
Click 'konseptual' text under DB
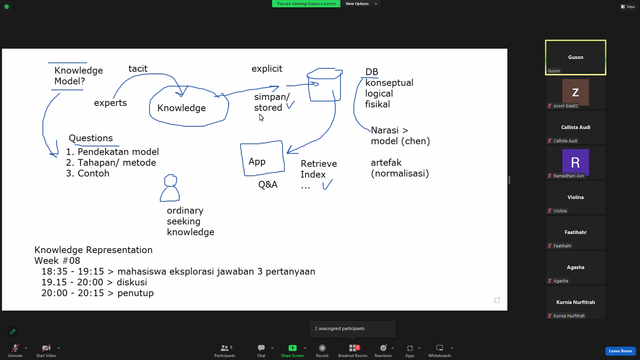point(389,83)
